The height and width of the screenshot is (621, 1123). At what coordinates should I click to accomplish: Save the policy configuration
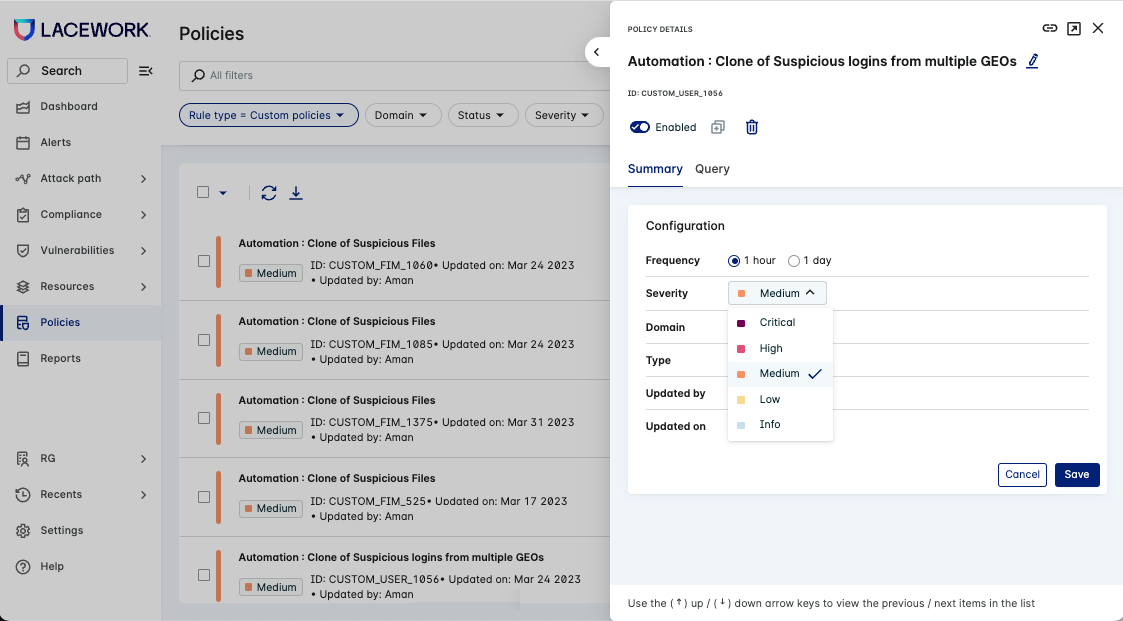point(1076,475)
